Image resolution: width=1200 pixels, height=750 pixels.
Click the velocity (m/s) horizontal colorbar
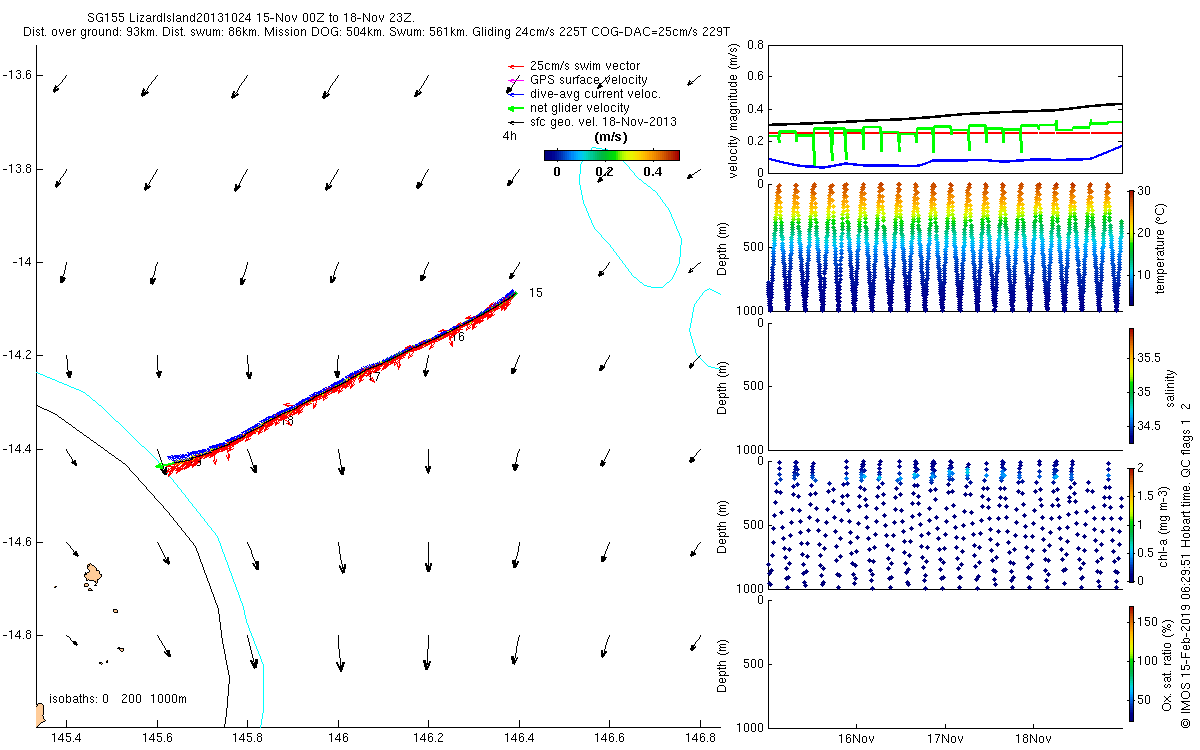[x=611, y=155]
